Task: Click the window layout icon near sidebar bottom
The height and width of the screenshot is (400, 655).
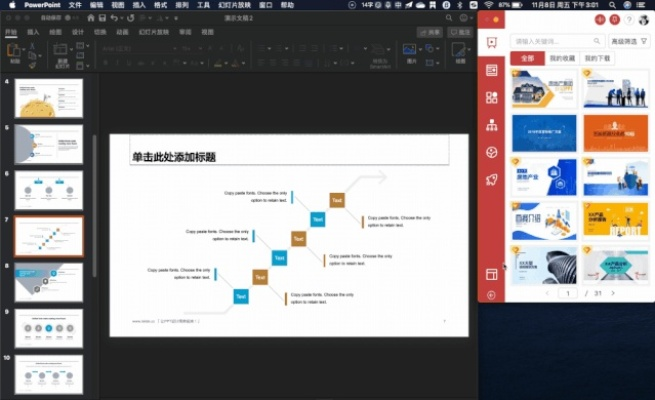Action: 491,274
